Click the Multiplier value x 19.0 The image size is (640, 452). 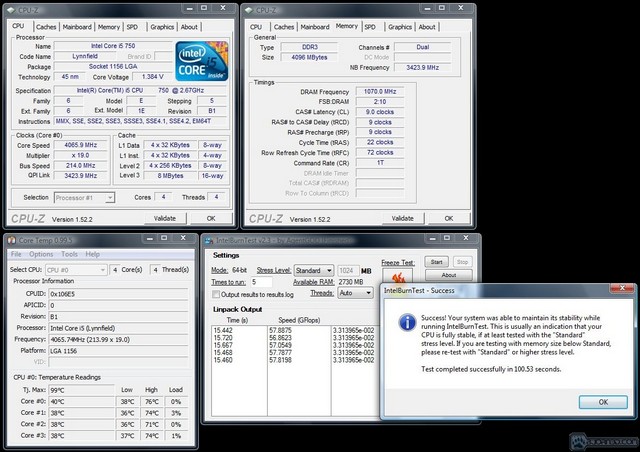click(81, 155)
